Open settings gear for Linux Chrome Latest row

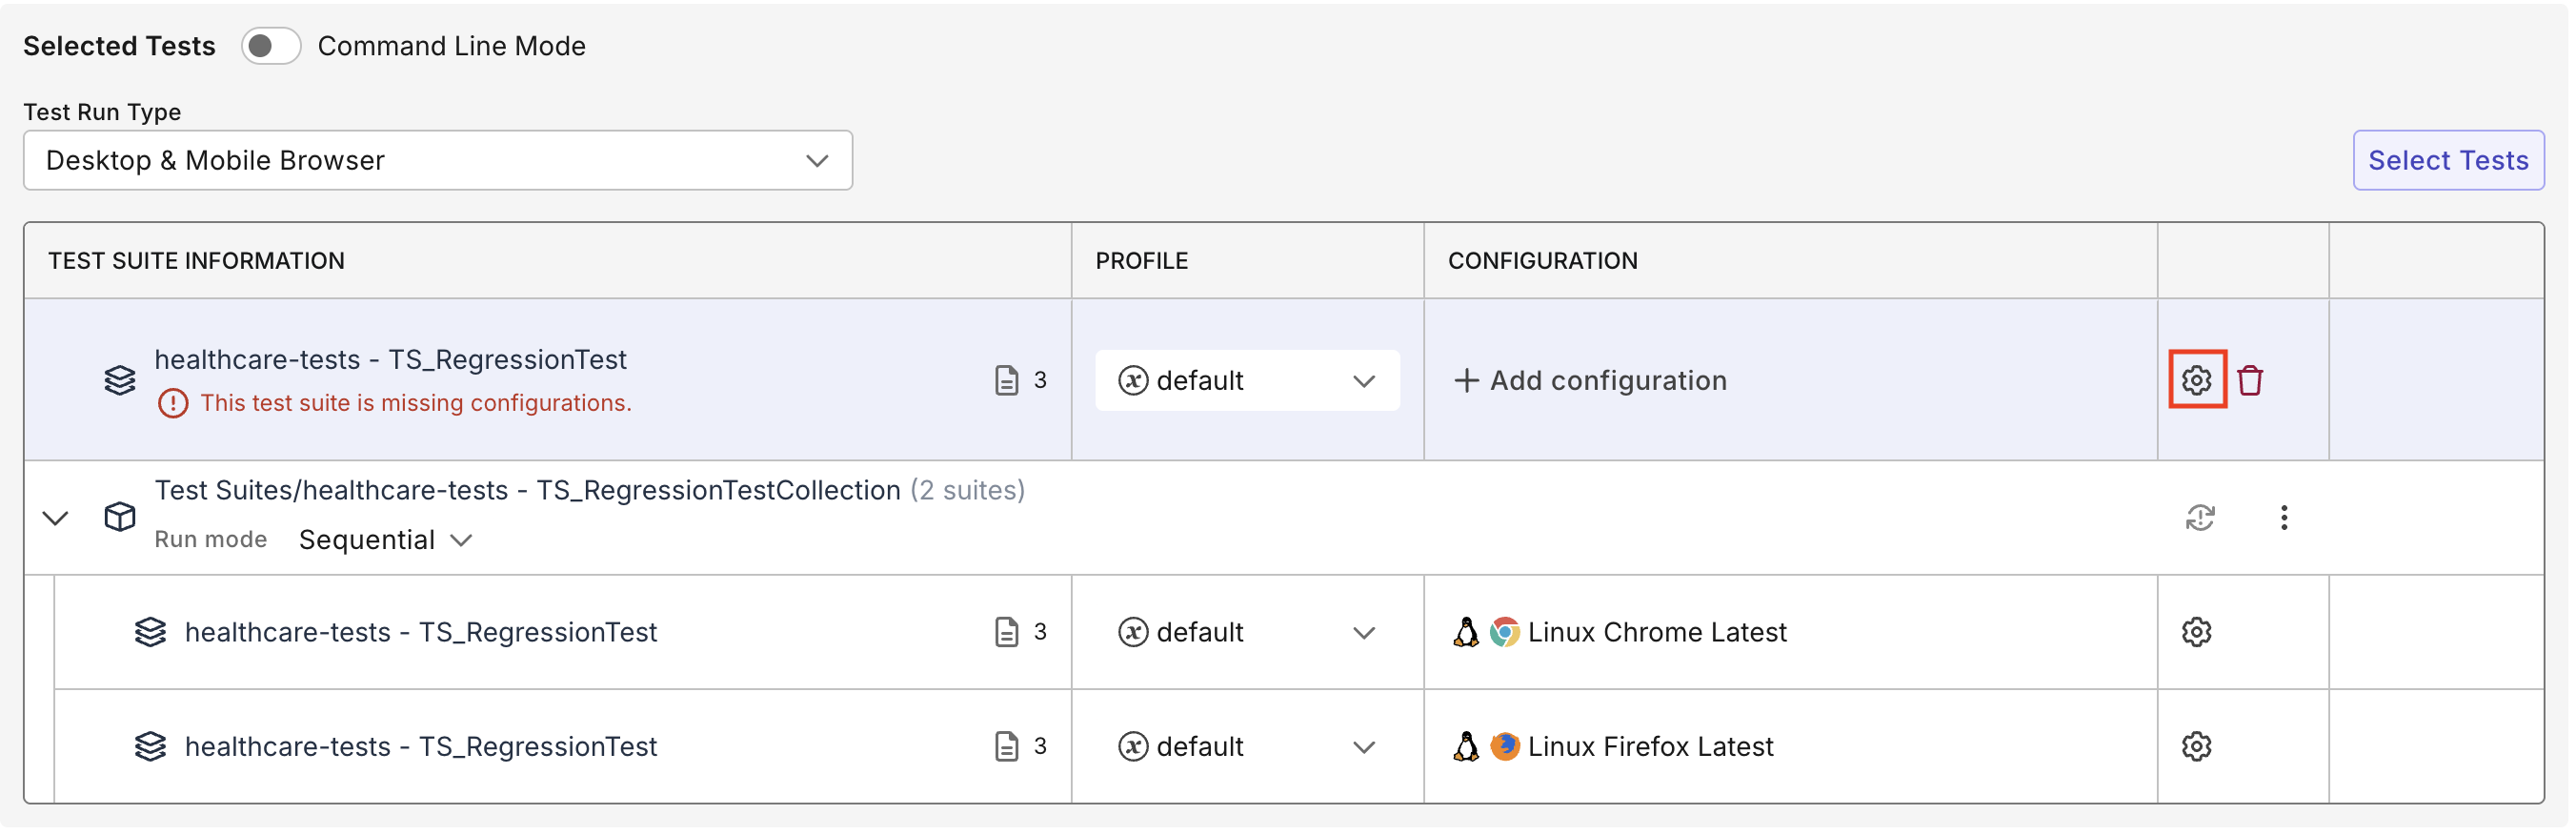coord(2196,633)
